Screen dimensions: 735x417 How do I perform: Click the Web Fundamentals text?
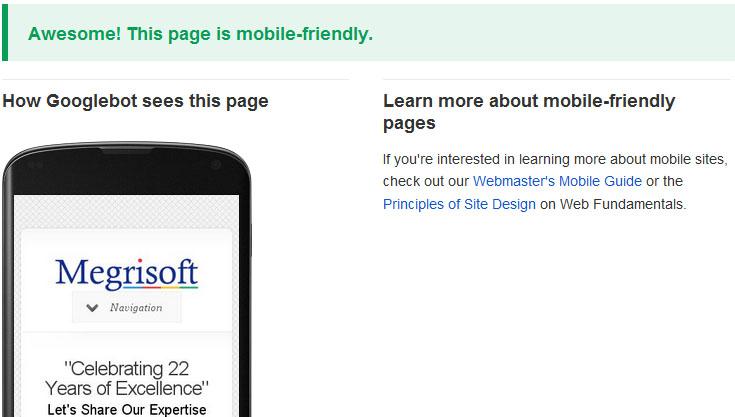click(x=623, y=204)
